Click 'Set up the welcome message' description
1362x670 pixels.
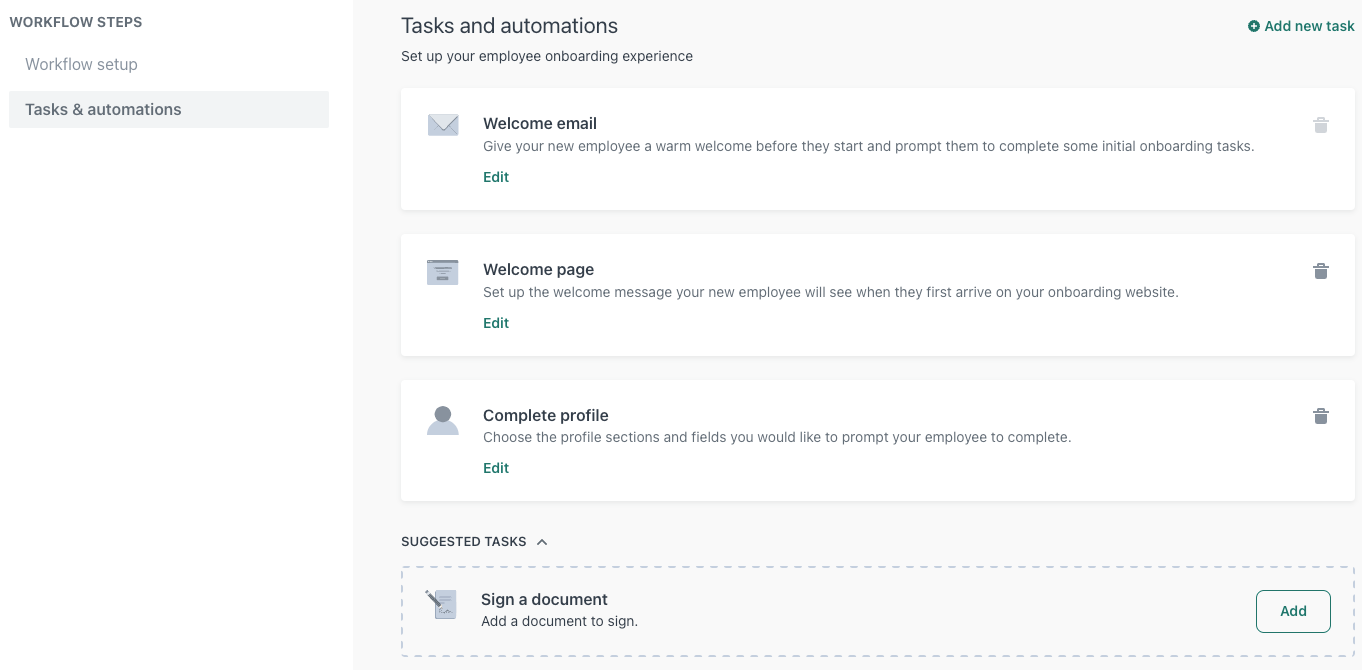click(x=831, y=293)
